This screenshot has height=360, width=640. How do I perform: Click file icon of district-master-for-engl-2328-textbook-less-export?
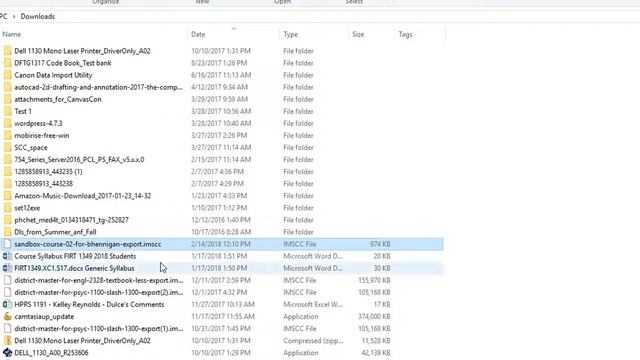(x=7, y=280)
